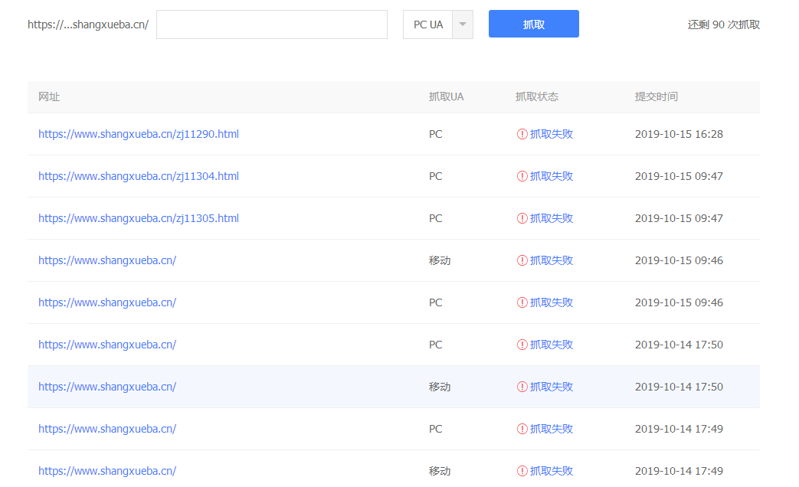
Task: Click warning icon in 2019-10-14 17:49 移动 row
Action: [x=522, y=471]
